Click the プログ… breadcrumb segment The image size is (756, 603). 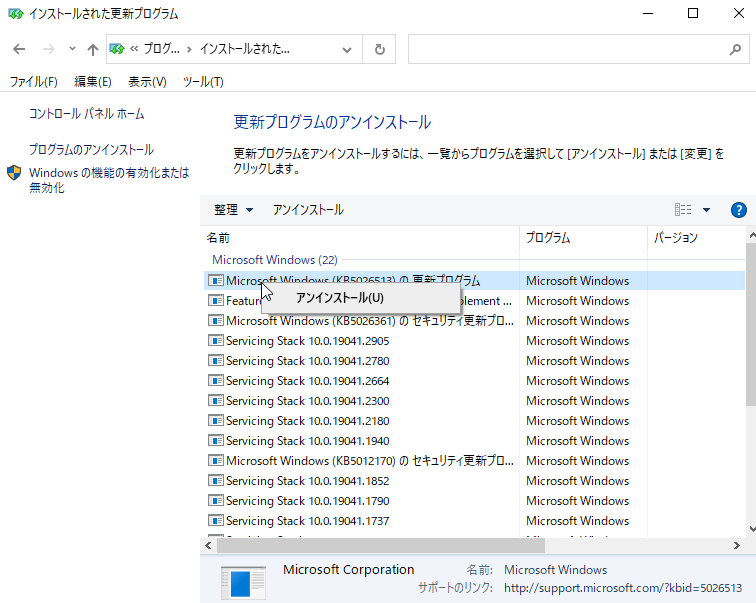(162, 49)
